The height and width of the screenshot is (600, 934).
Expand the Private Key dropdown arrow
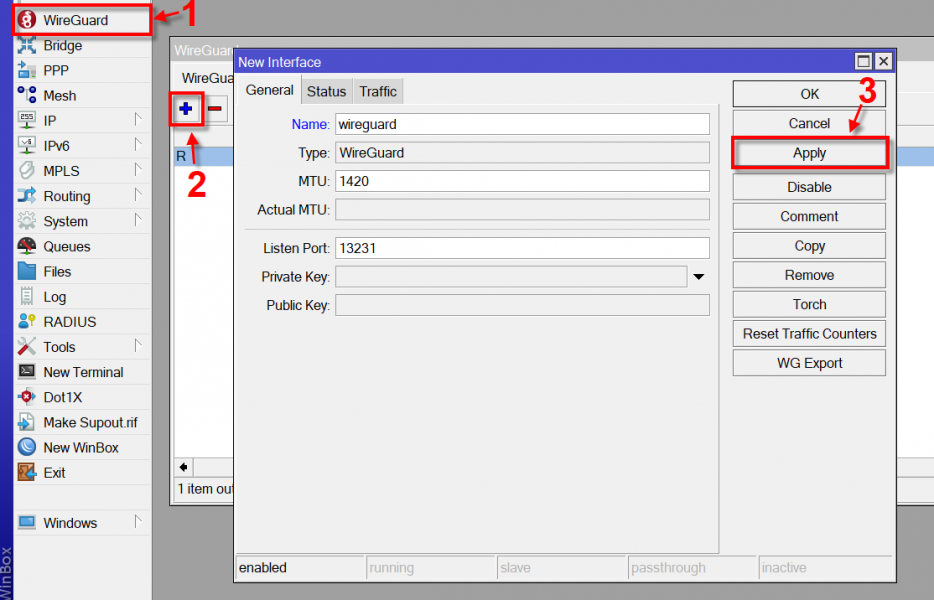[699, 276]
